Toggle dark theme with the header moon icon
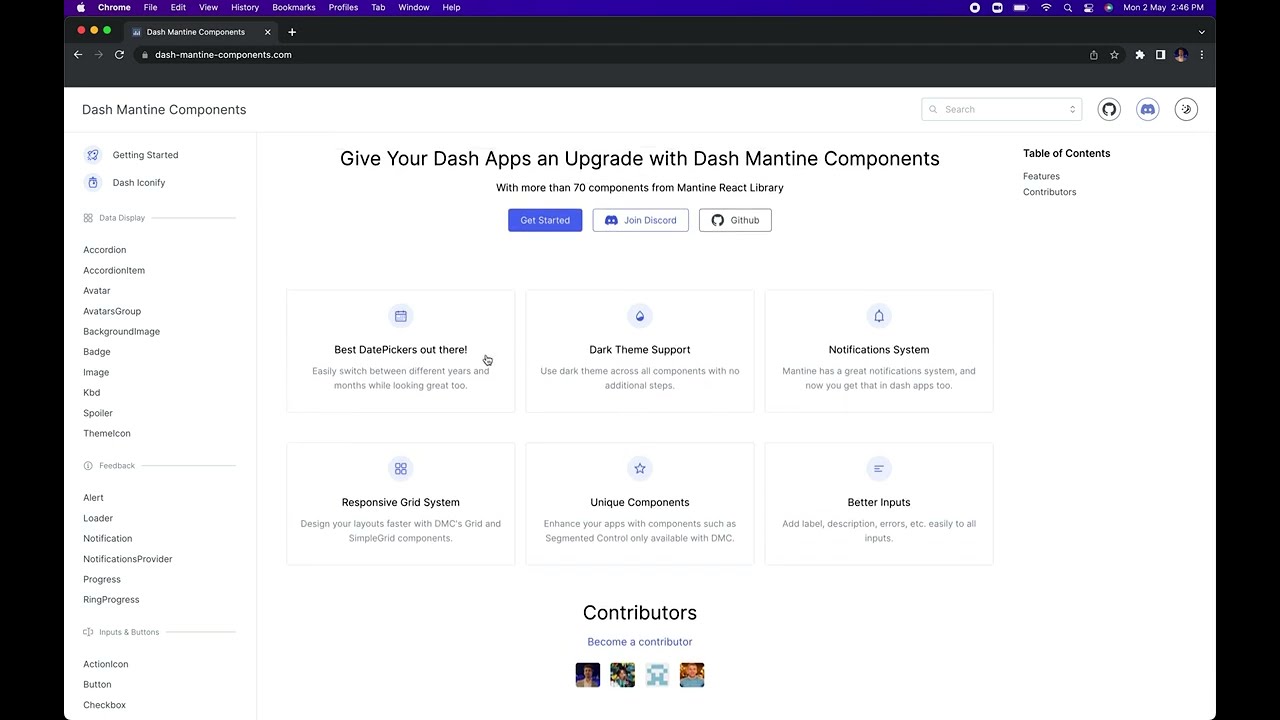1280x720 pixels. (1186, 110)
